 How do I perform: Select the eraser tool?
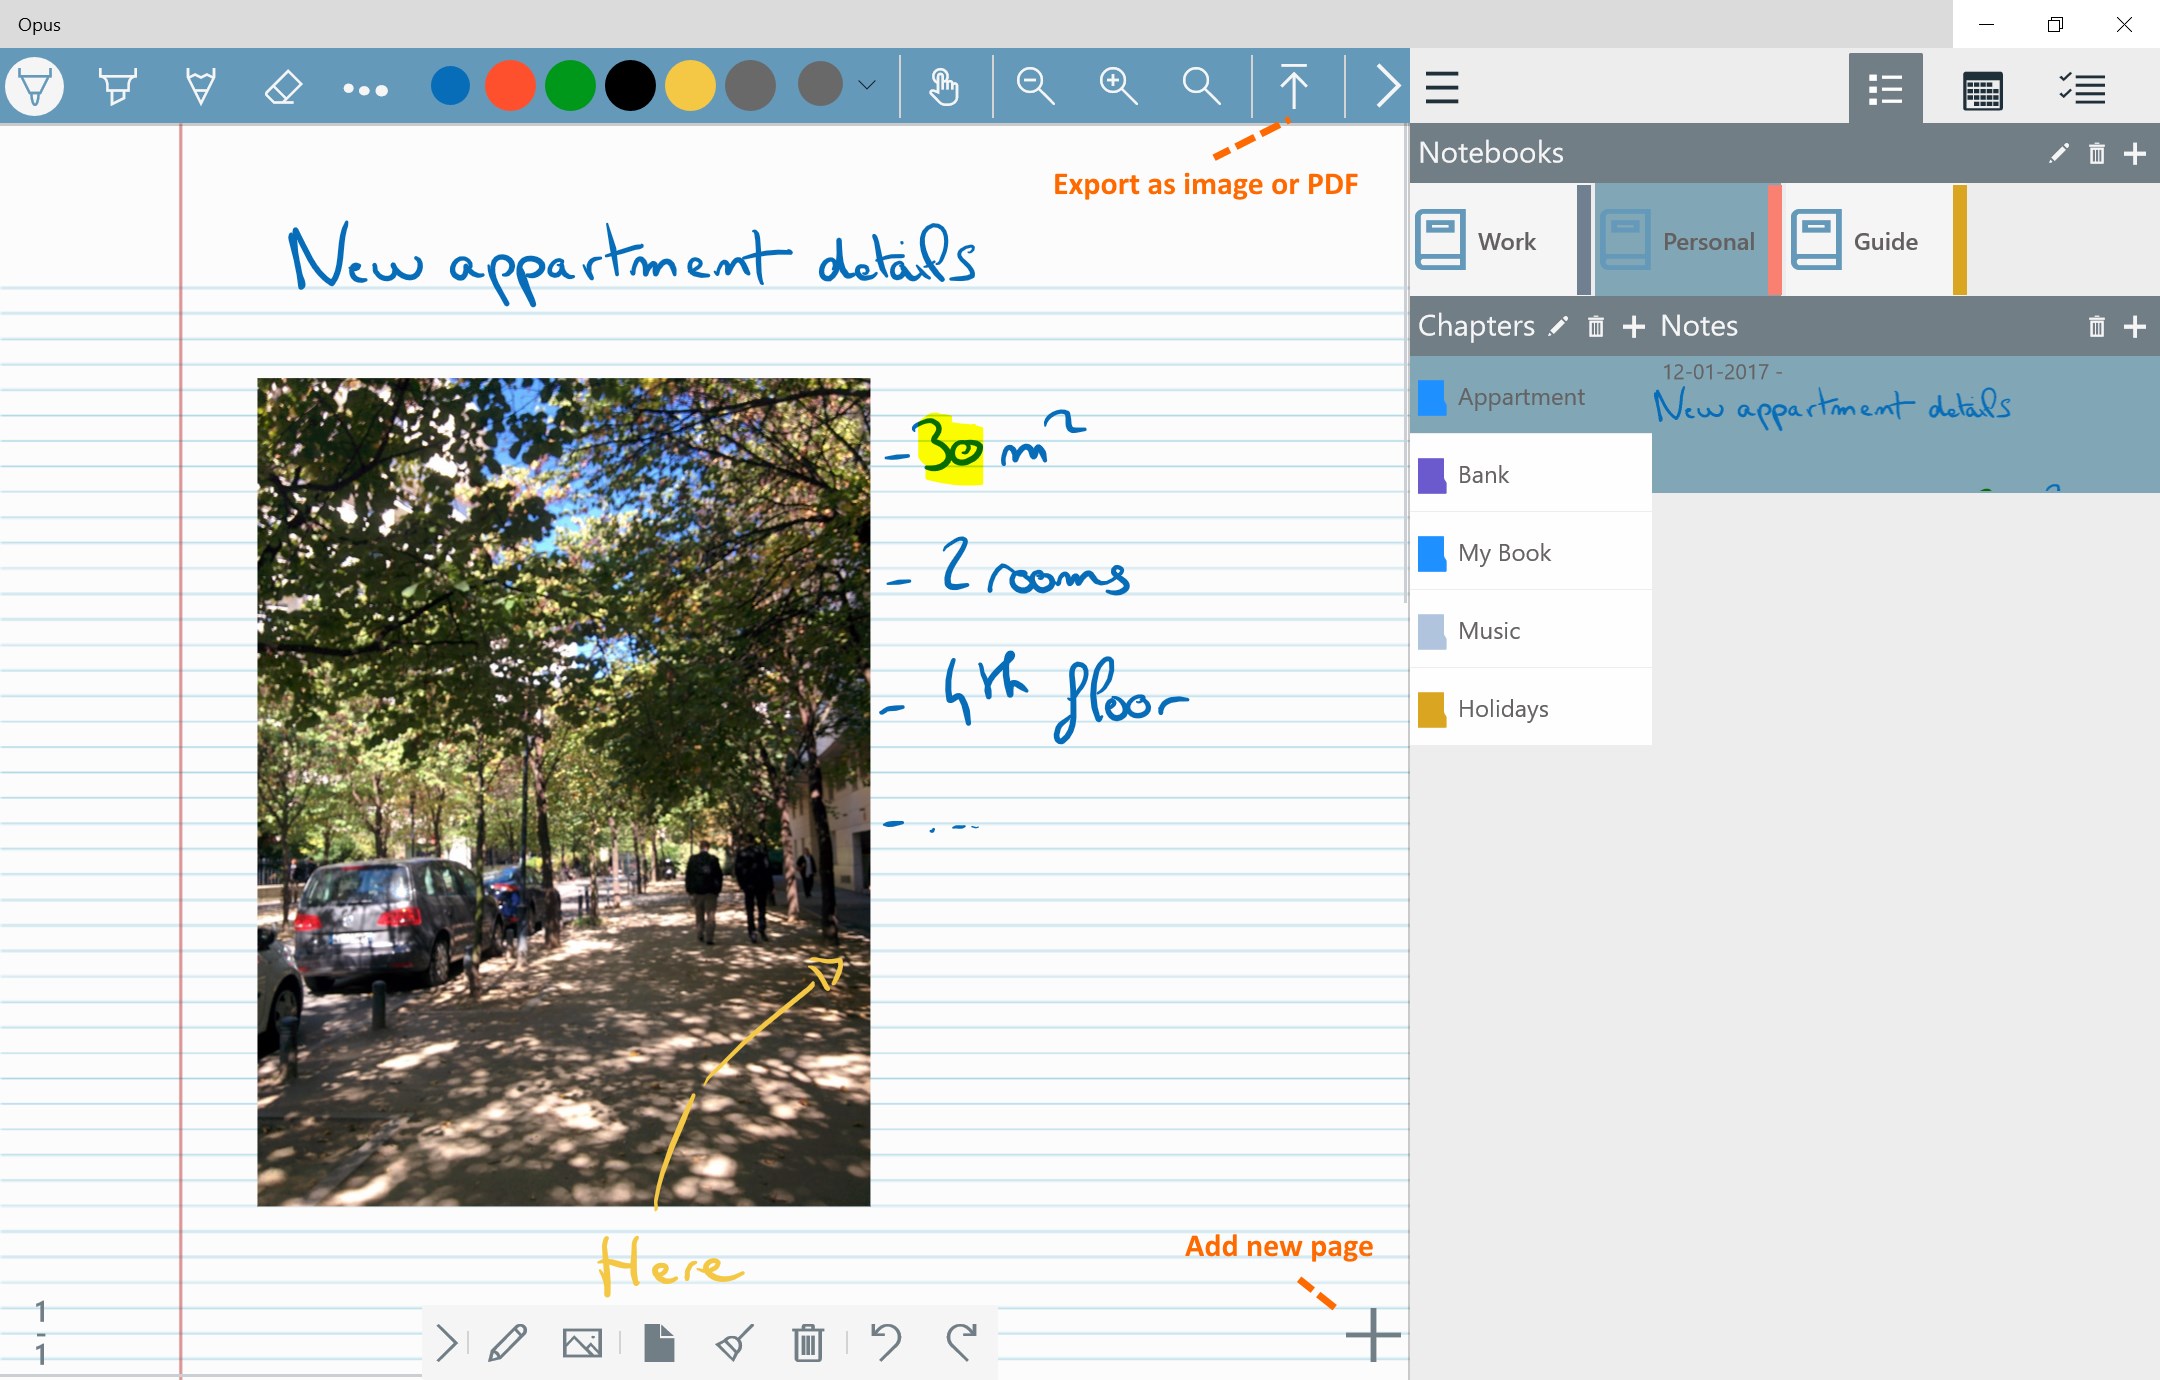click(x=283, y=87)
